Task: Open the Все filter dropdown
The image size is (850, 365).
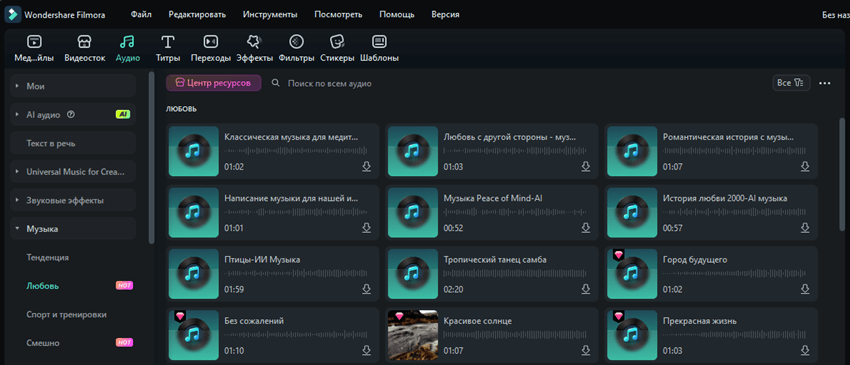Action: [791, 83]
